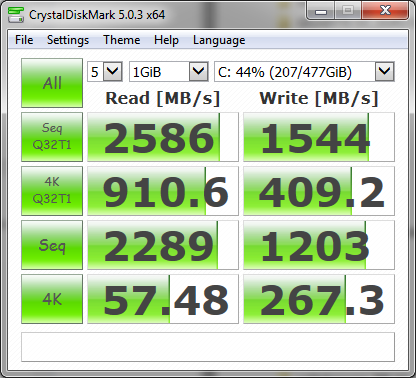Run all benchmarks with the All button
Viewport: 416px width, 378px height.
coord(52,83)
